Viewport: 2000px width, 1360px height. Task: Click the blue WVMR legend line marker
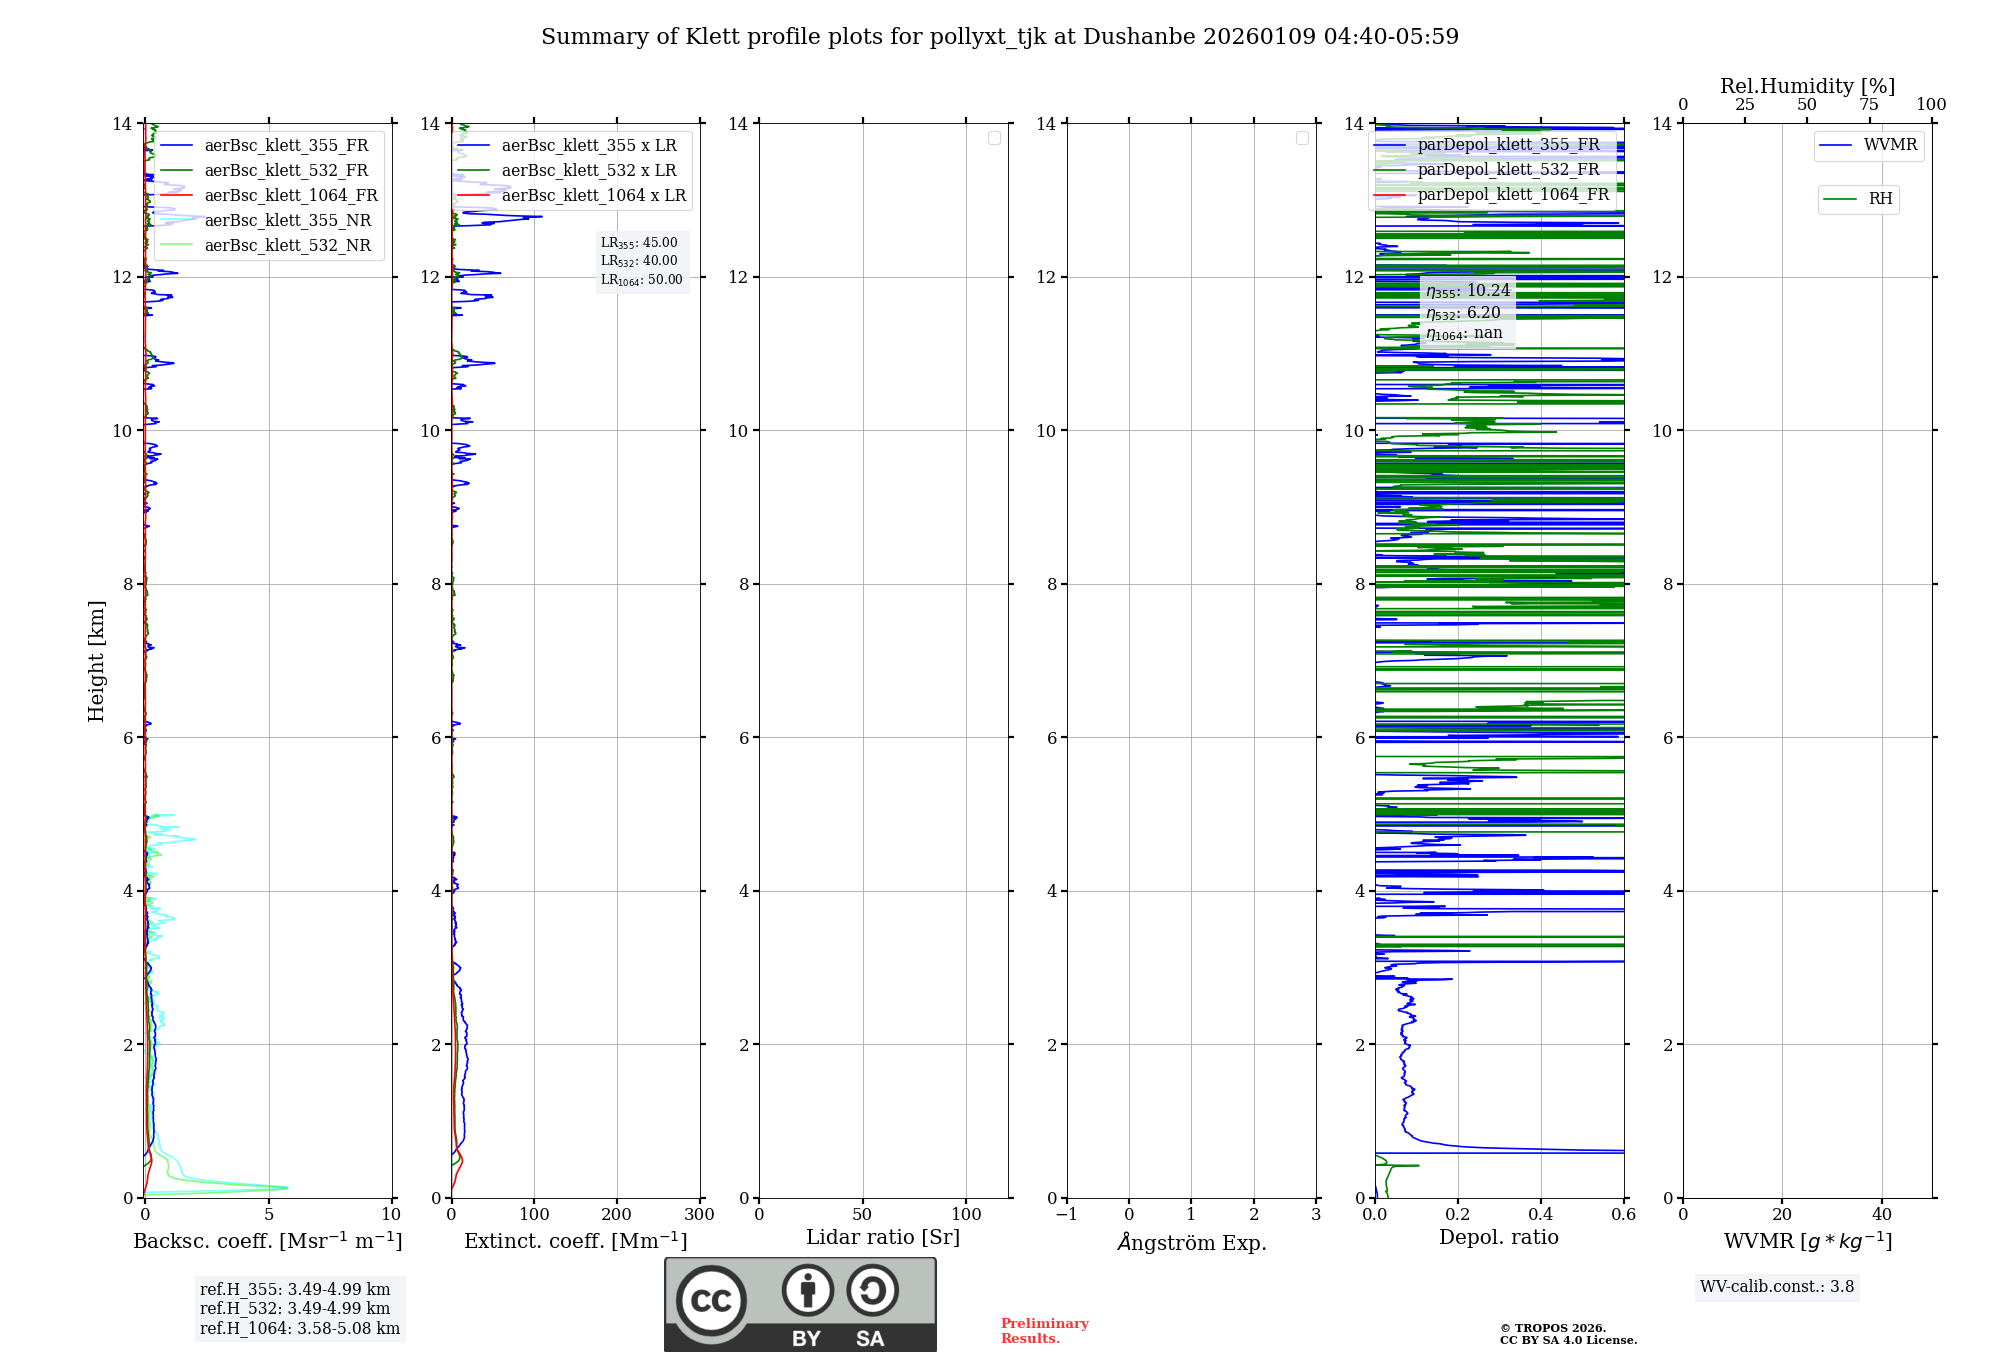pos(1836,146)
